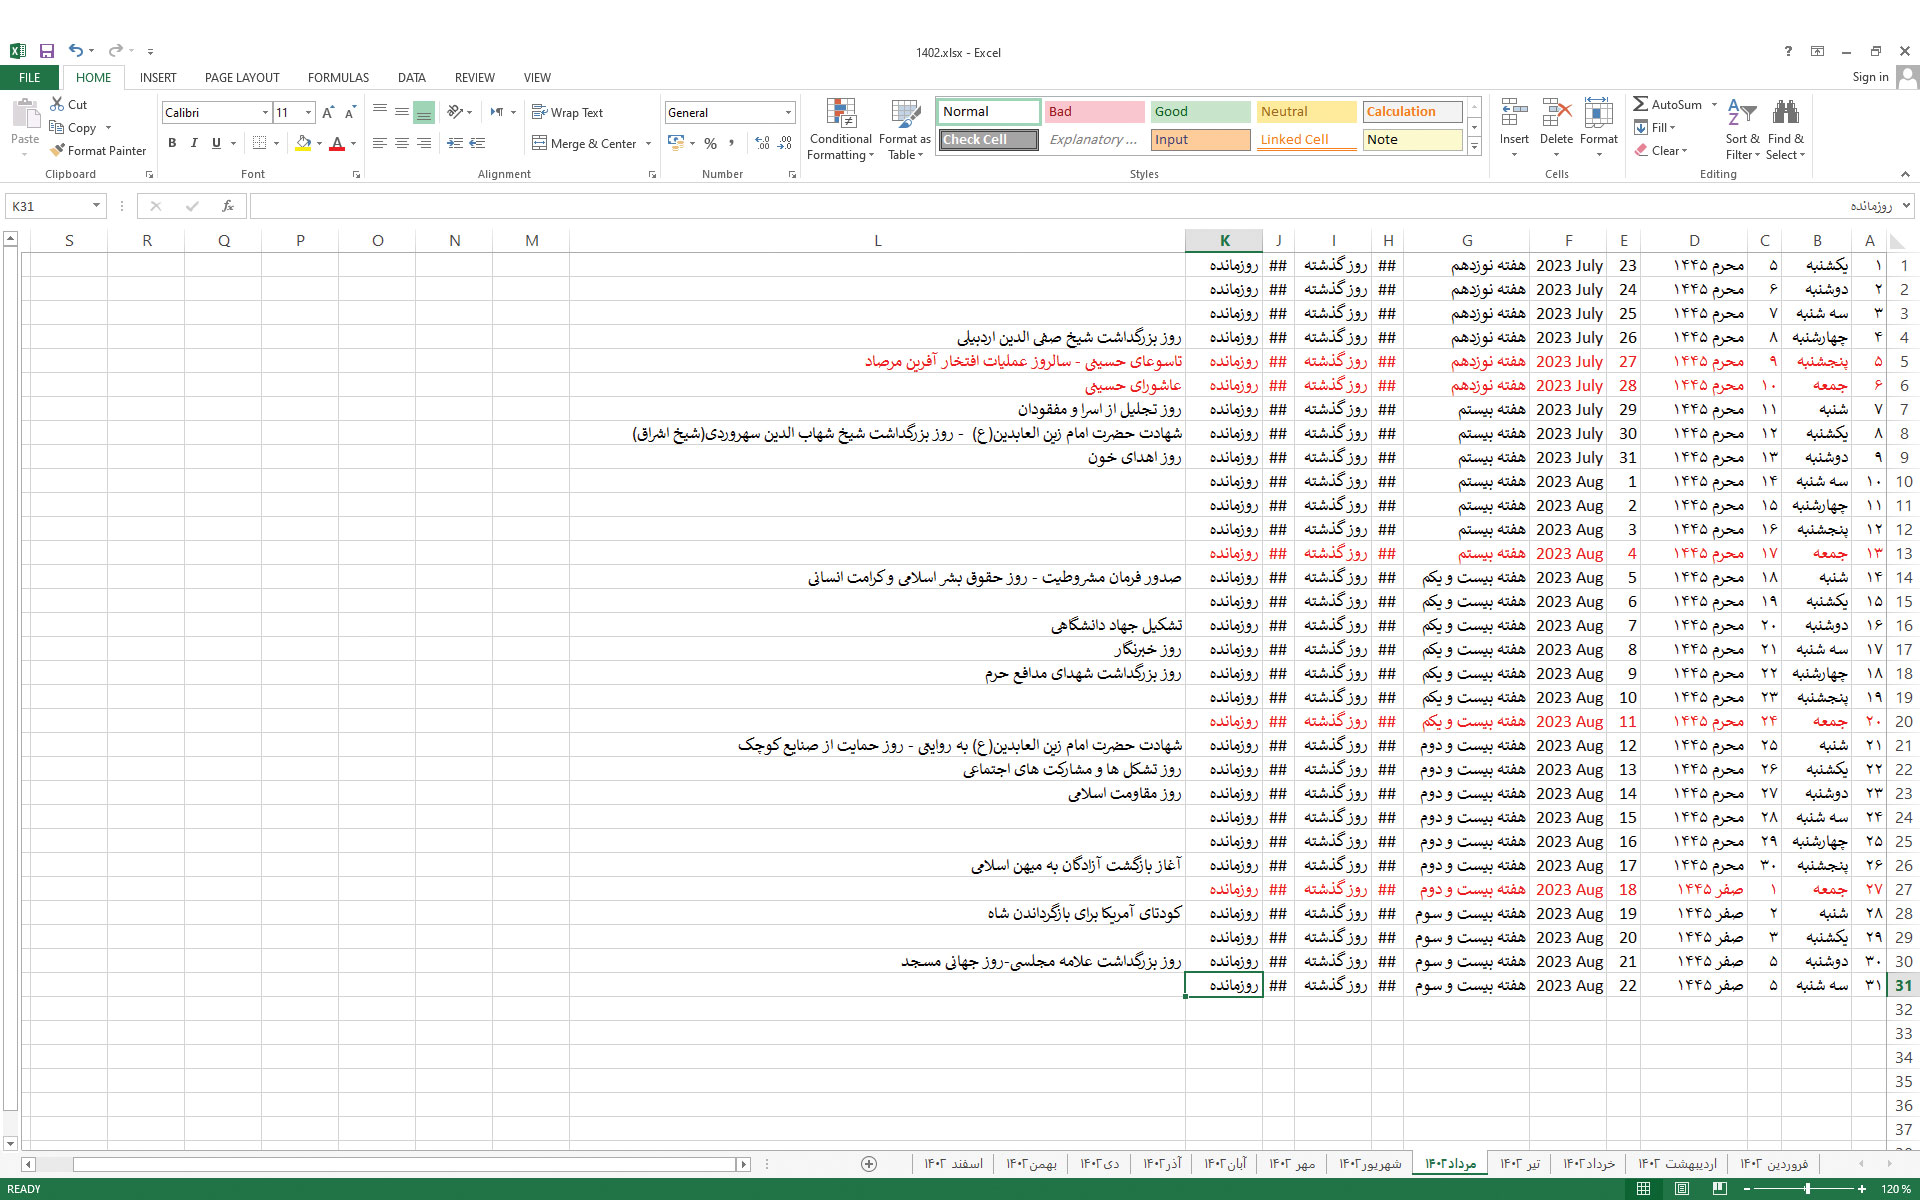Open the Copy dropdown arrow

point(108,128)
